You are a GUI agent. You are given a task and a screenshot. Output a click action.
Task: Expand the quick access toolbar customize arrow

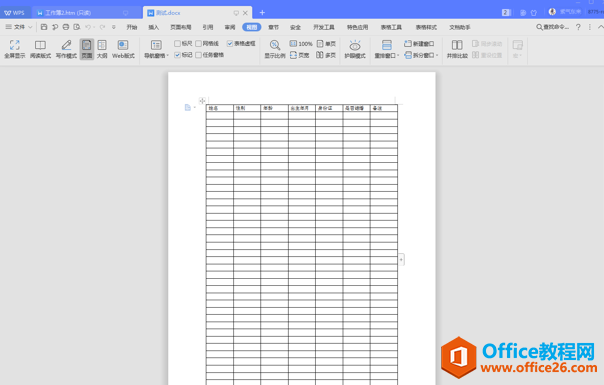pos(114,27)
